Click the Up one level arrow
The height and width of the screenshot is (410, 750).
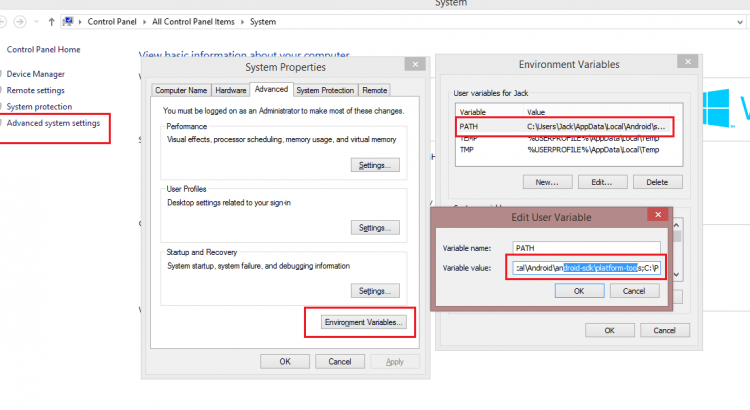52,20
